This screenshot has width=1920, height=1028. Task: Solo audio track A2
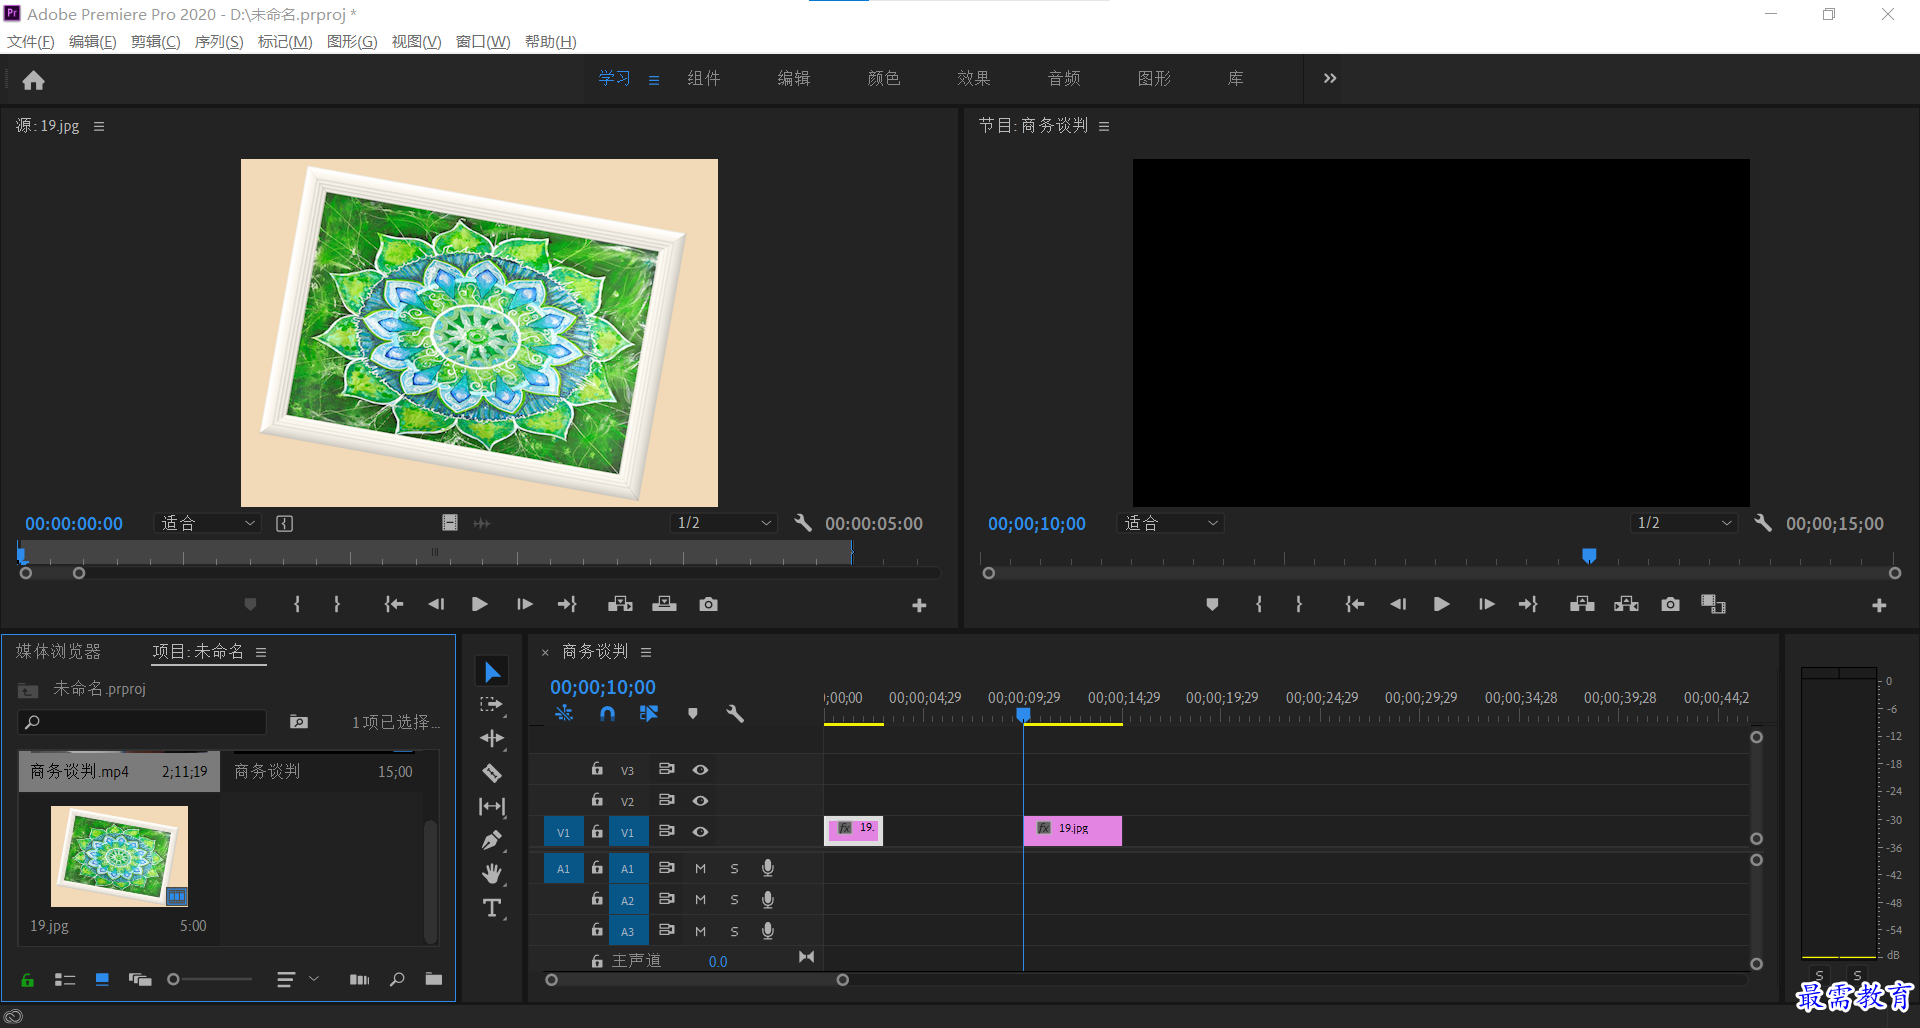[x=734, y=900]
